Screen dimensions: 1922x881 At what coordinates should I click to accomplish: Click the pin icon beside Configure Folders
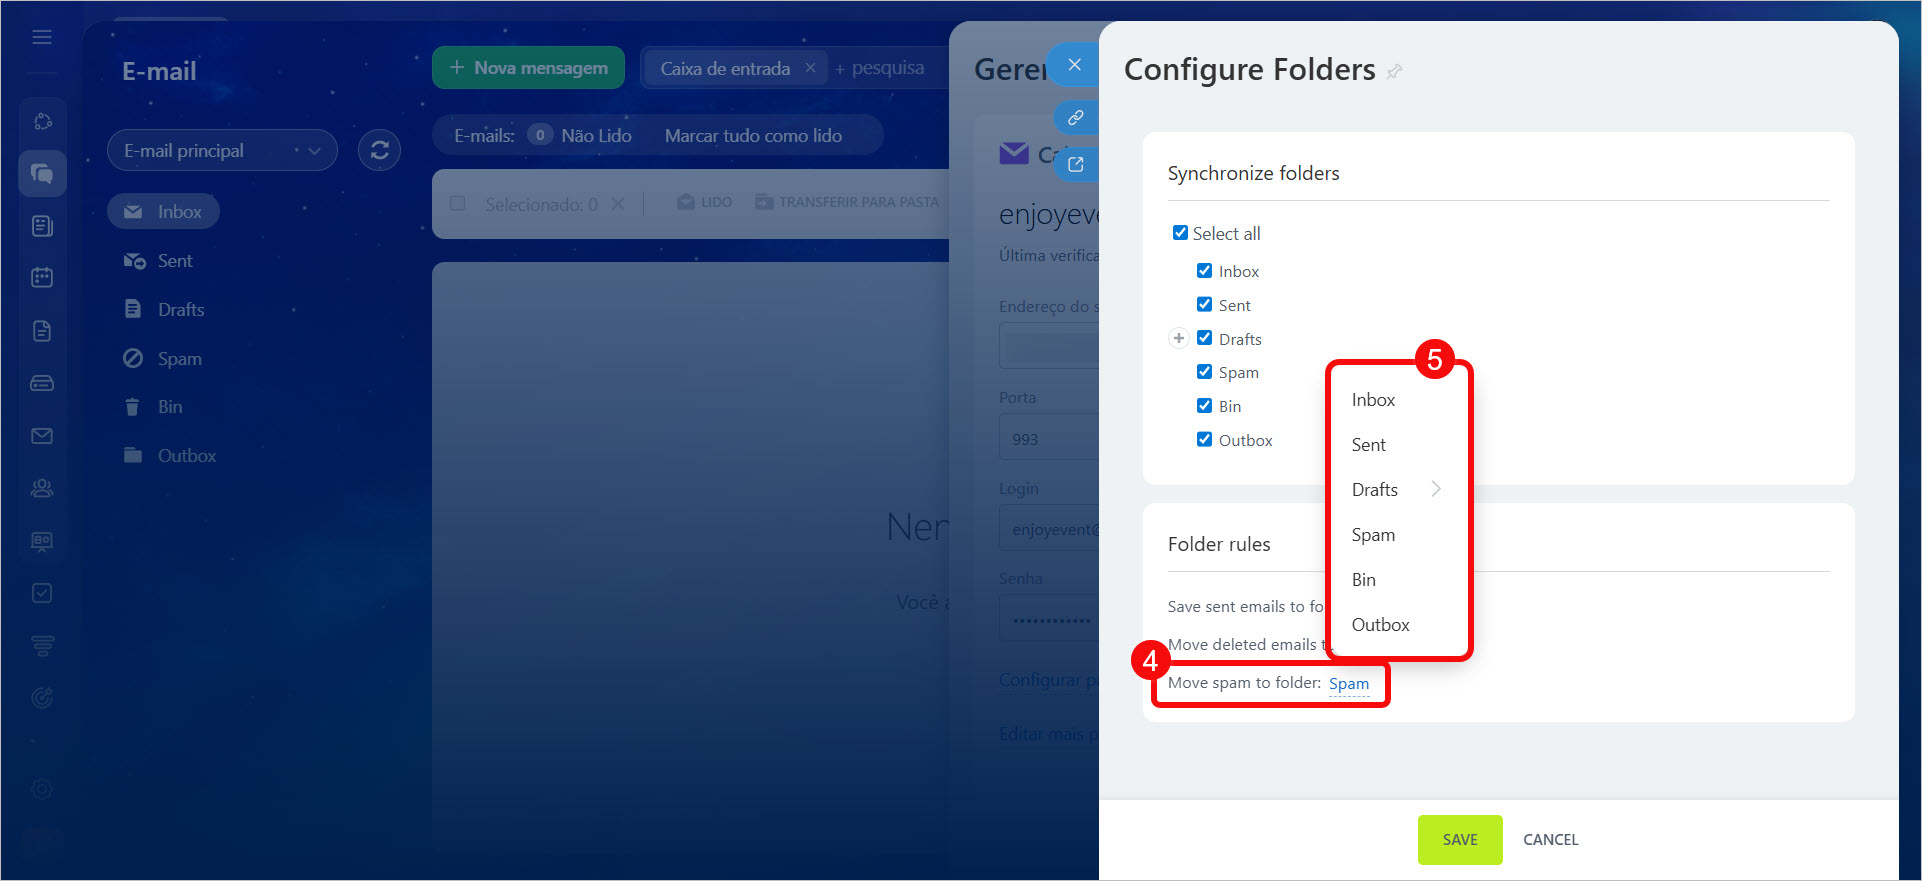1395,71
